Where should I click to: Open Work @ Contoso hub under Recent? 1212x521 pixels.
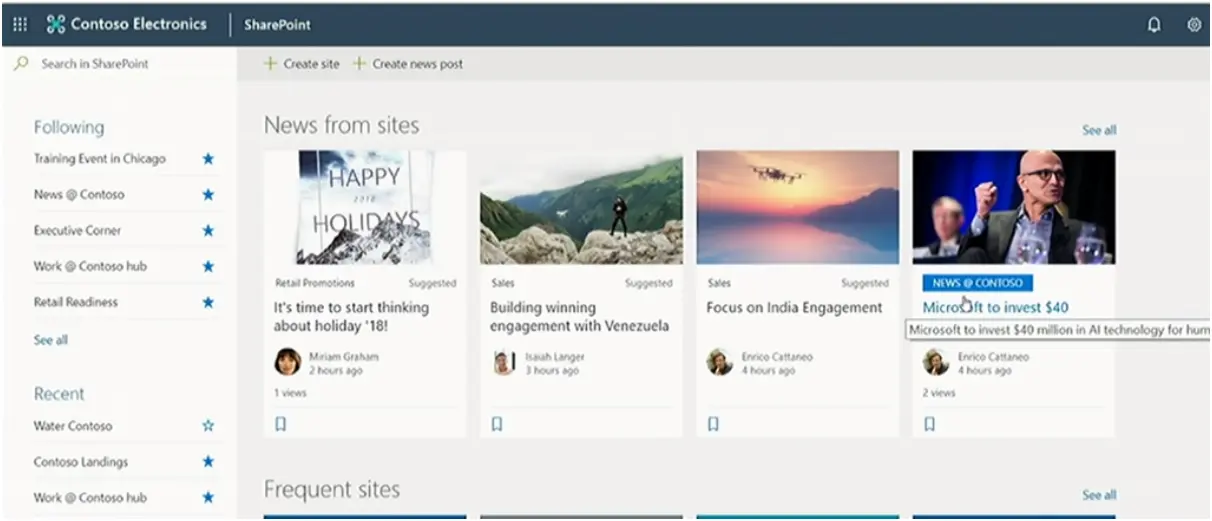point(90,497)
